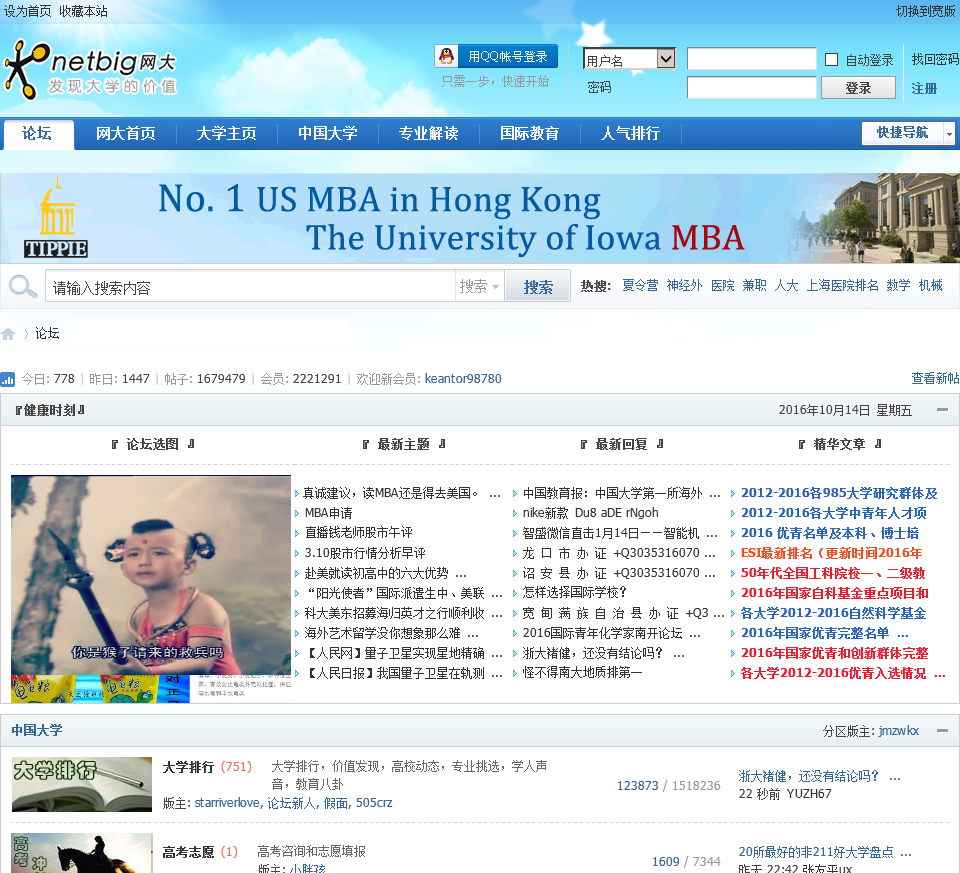Open moderator starriverlove profile

click(x=228, y=803)
